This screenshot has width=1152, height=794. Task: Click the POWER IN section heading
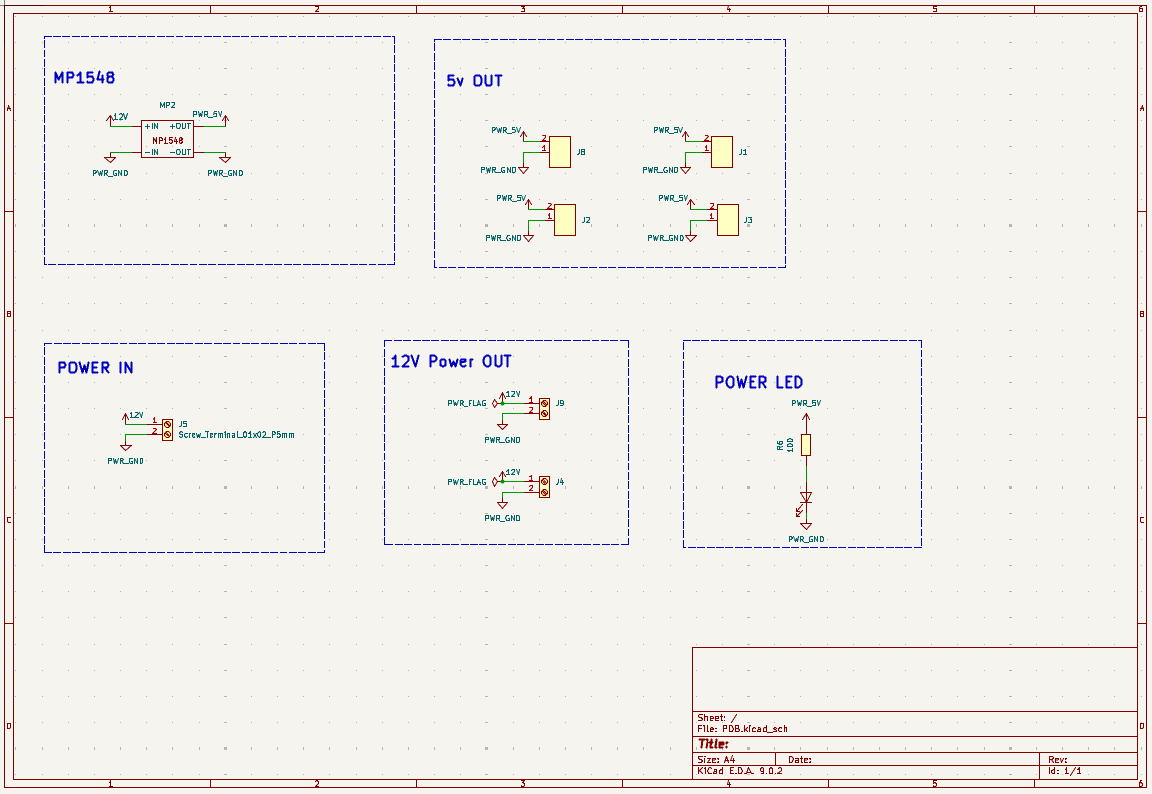(96, 368)
